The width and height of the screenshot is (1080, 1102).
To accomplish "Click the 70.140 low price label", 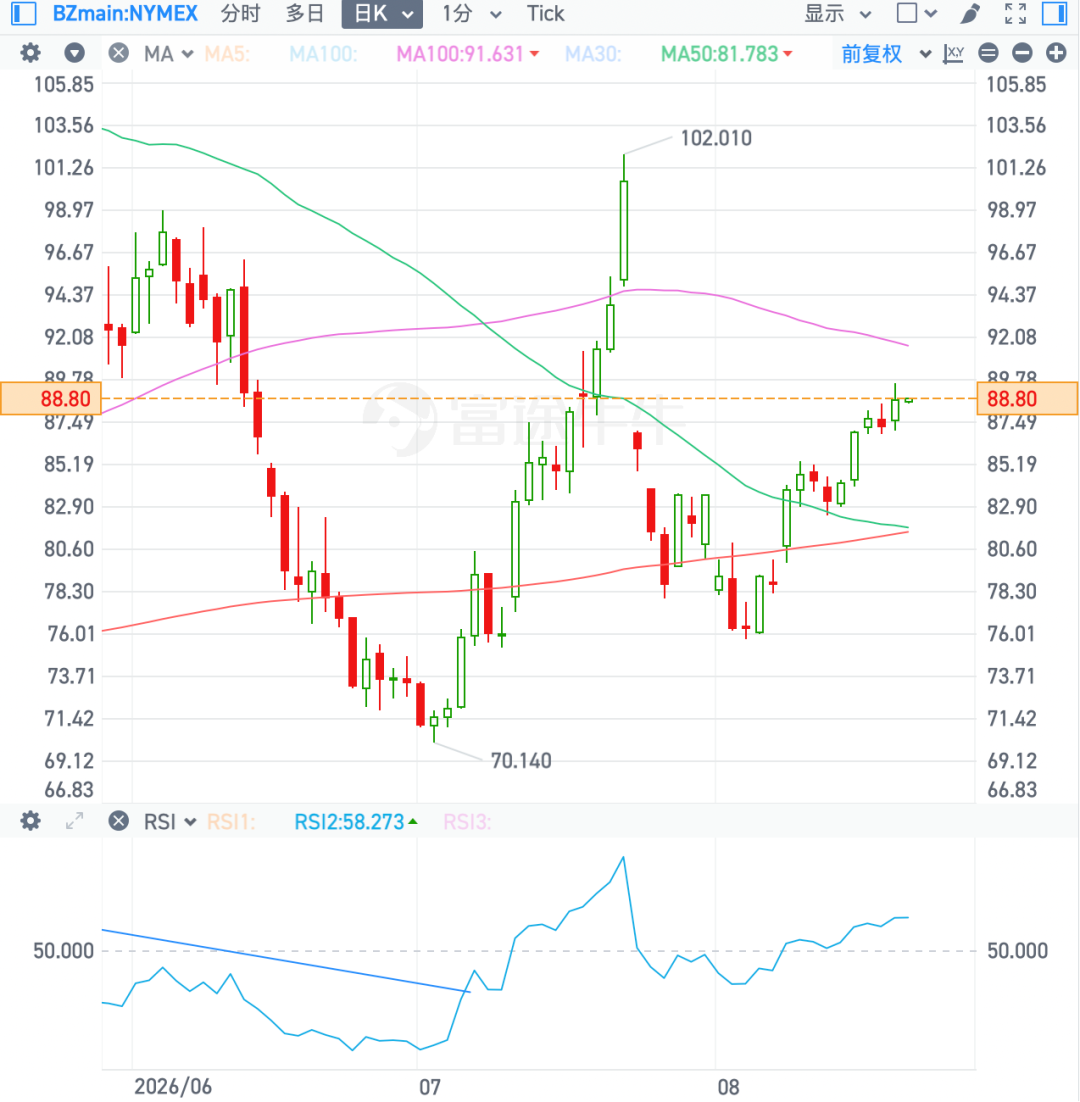I will [521, 760].
